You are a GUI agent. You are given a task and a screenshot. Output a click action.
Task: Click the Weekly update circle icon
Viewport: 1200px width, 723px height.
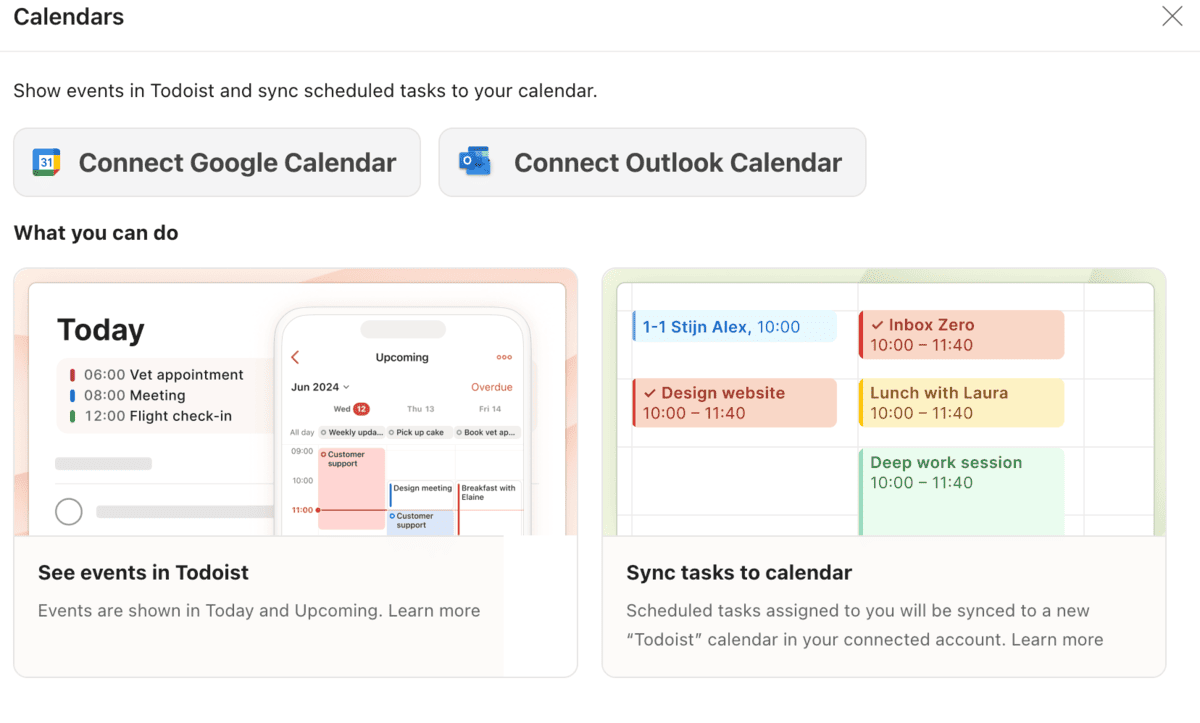[x=324, y=432]
